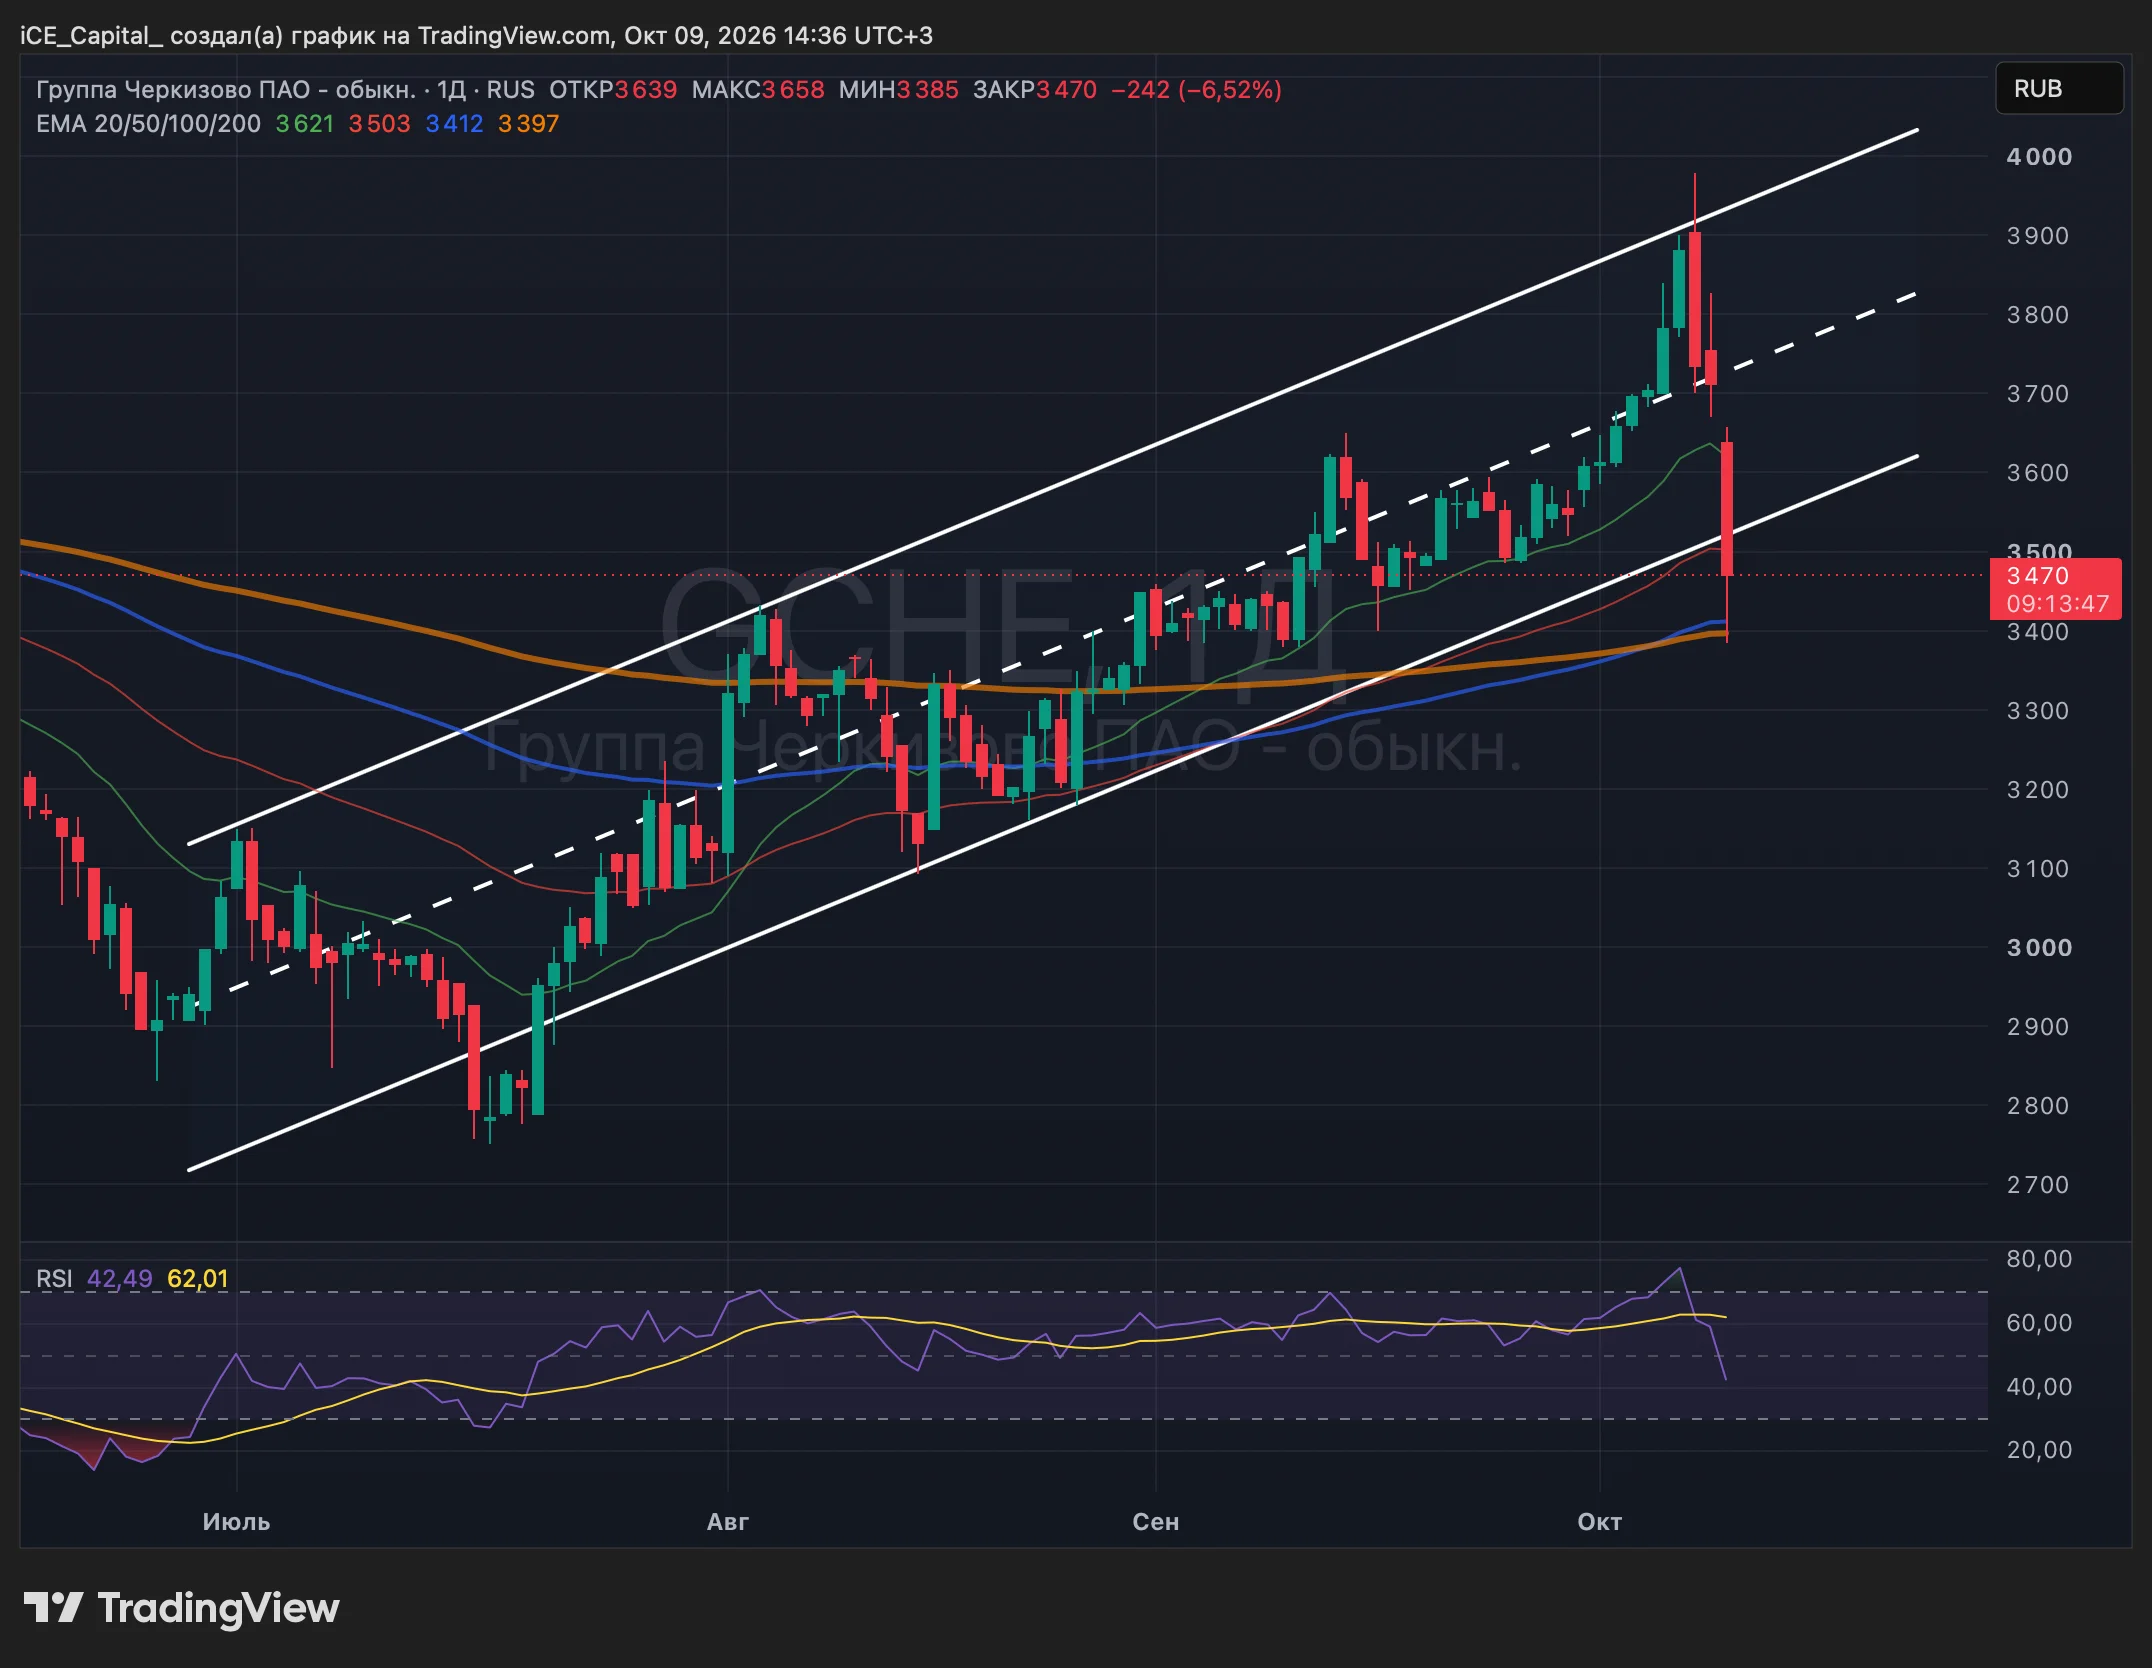Click the RSI indicator label
Screen dimensions: 2152x1668
pyautogui.click(x=54, y=1279)
